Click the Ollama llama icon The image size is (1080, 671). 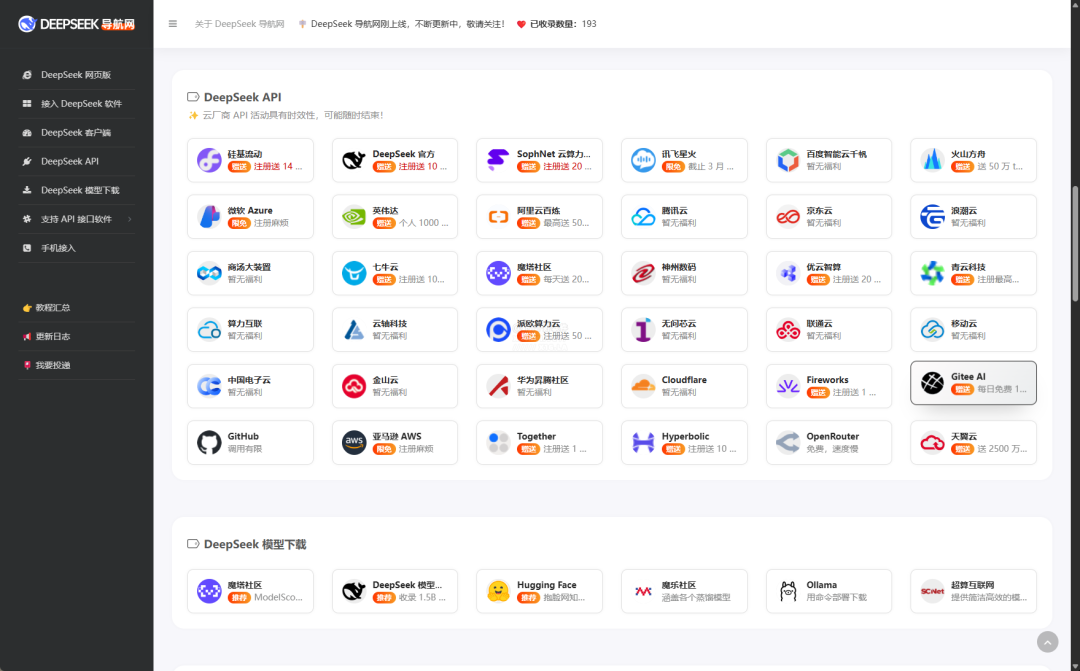click(x=788, y=591)
